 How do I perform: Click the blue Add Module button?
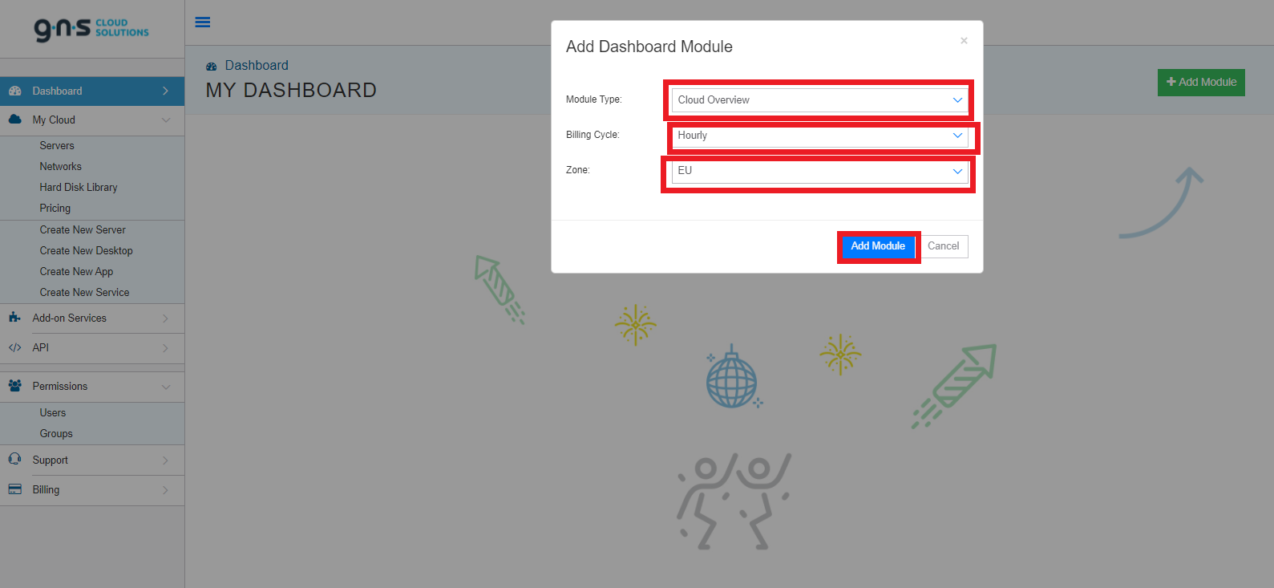point(878,245)
